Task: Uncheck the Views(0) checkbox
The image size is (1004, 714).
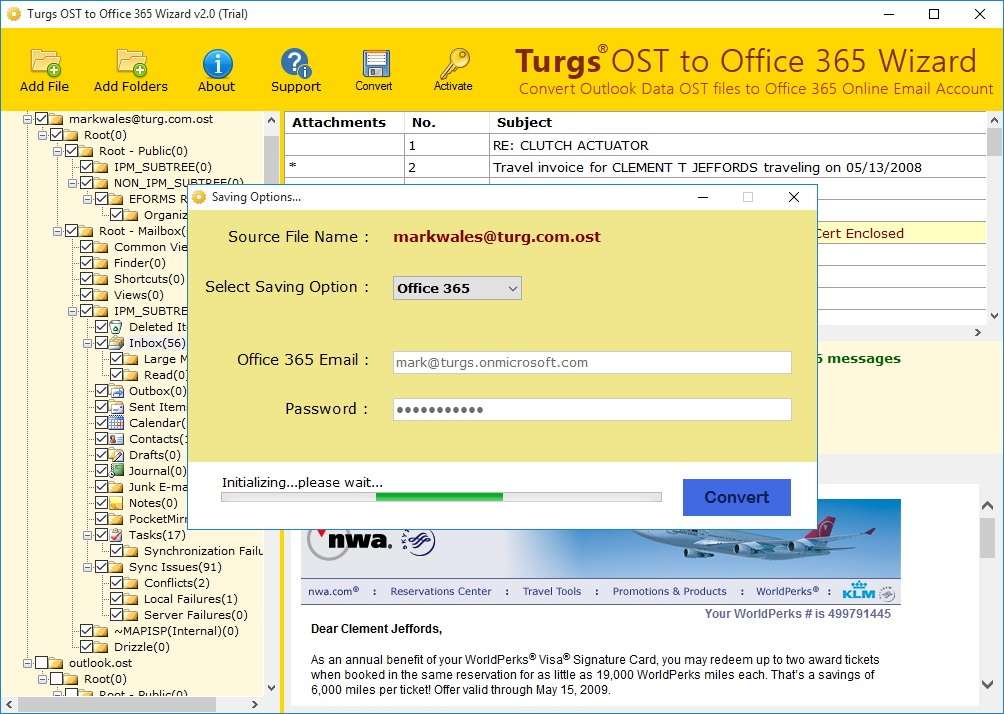Action: 86,295
